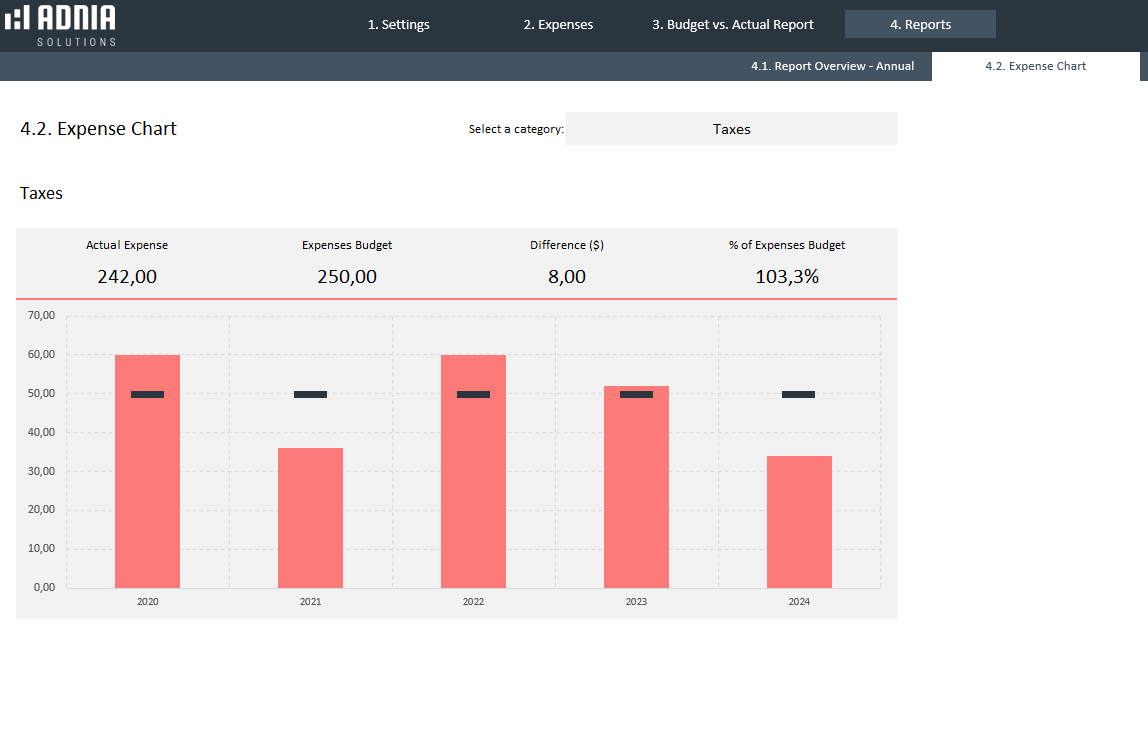Select the Difference value 8,00
Viewport: 1148px width, 755px height.
(567, 277)
